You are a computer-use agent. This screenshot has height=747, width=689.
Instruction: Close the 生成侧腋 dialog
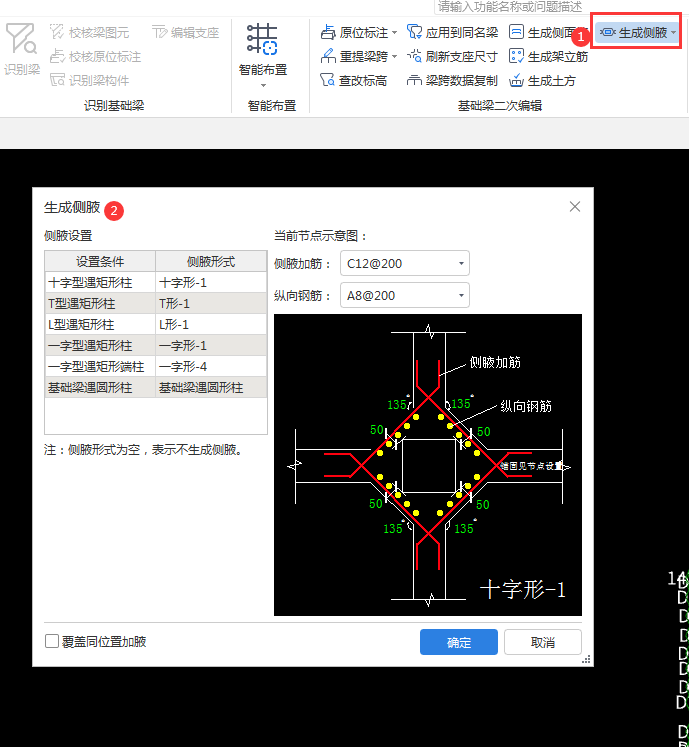[x=575, y=207]
